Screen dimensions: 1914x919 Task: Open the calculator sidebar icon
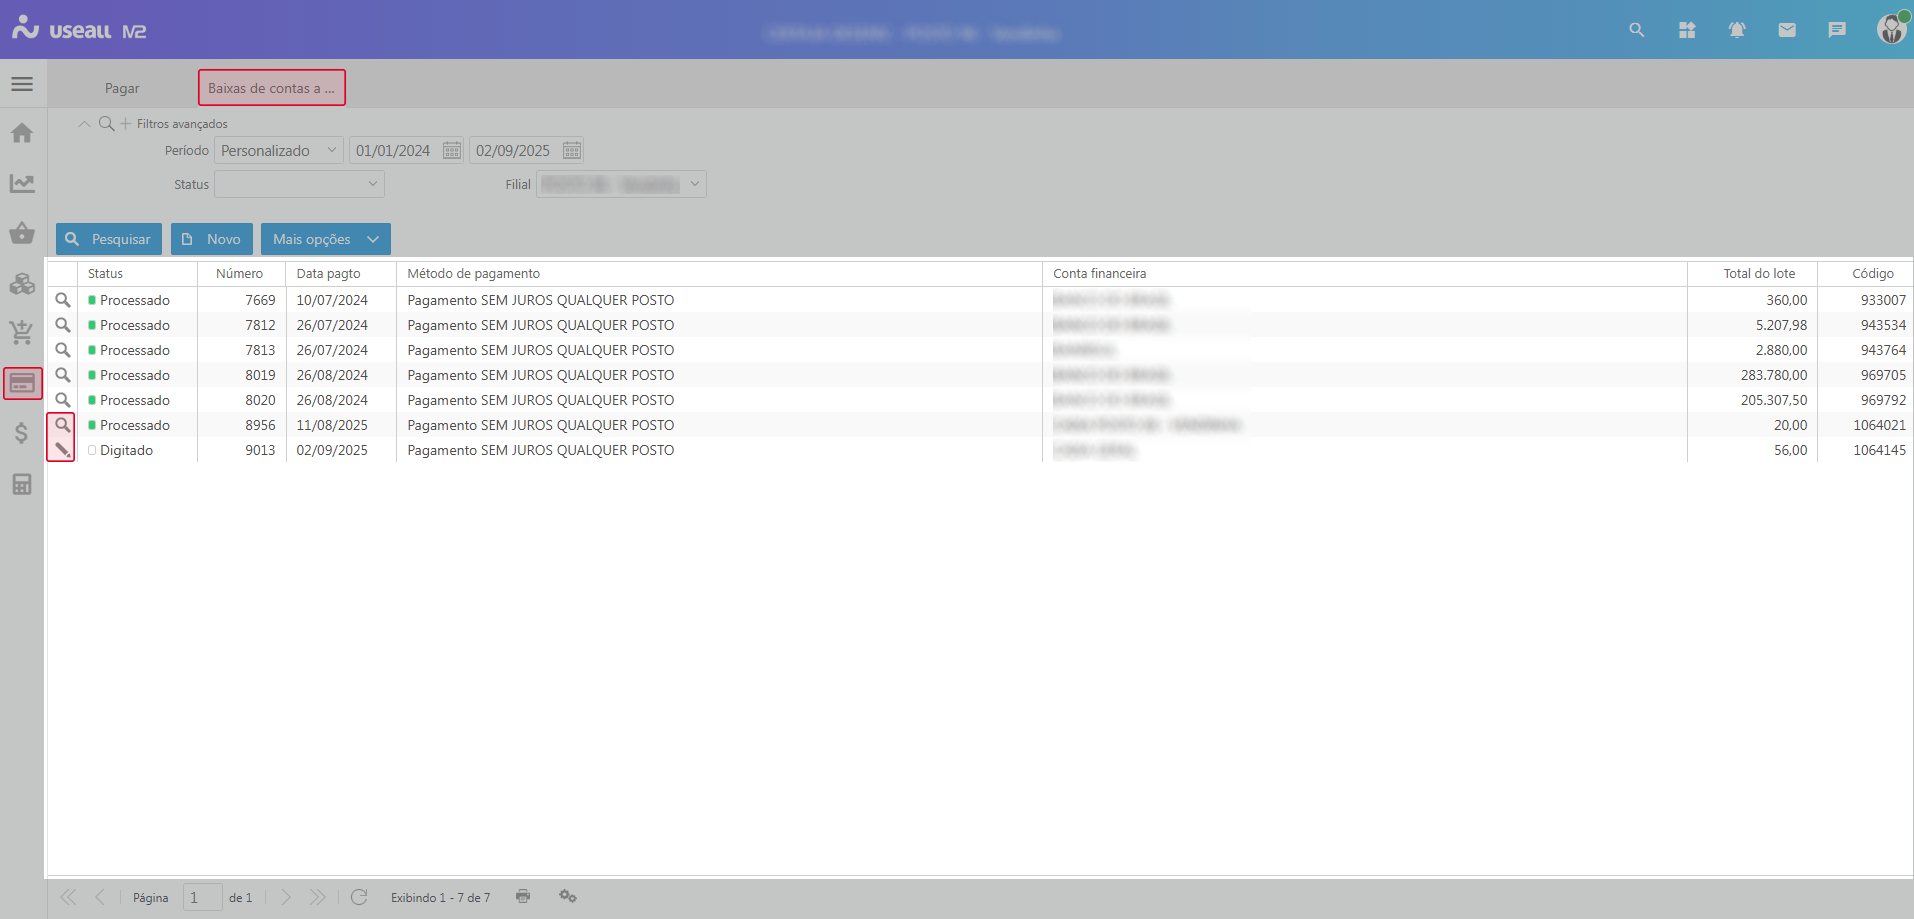coord(22,485)
